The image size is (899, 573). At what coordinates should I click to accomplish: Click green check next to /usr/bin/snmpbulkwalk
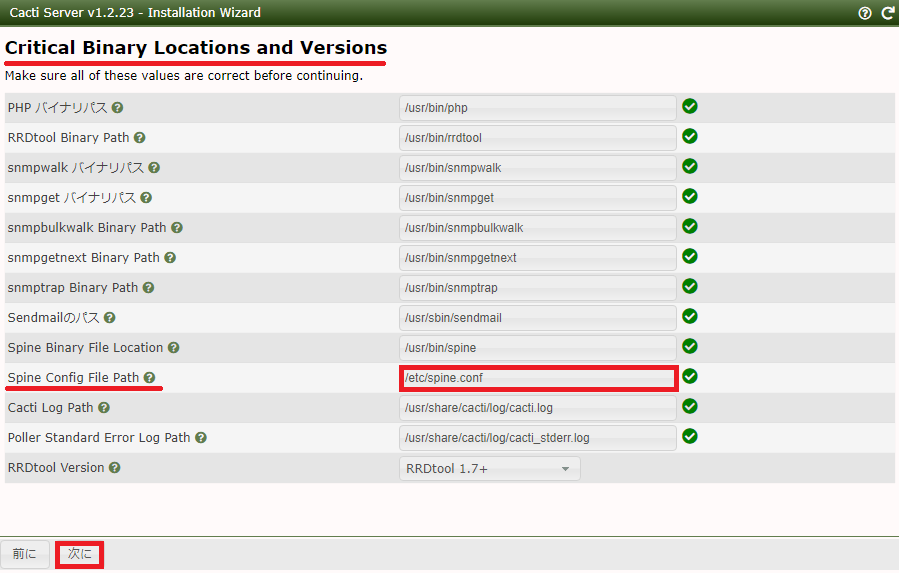[690, 226]
